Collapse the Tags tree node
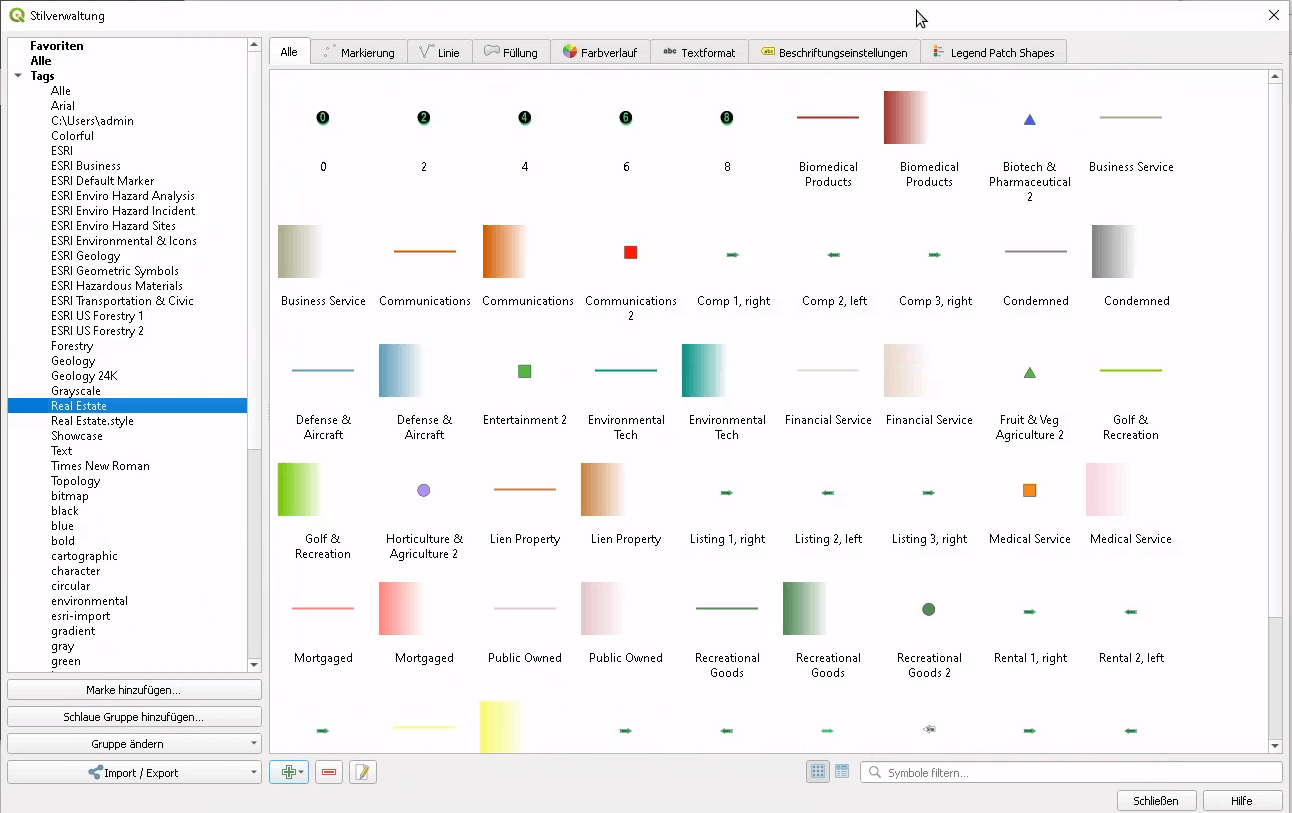The height and width of the screenshot is (813, 1292). click(x=18, y=76)
